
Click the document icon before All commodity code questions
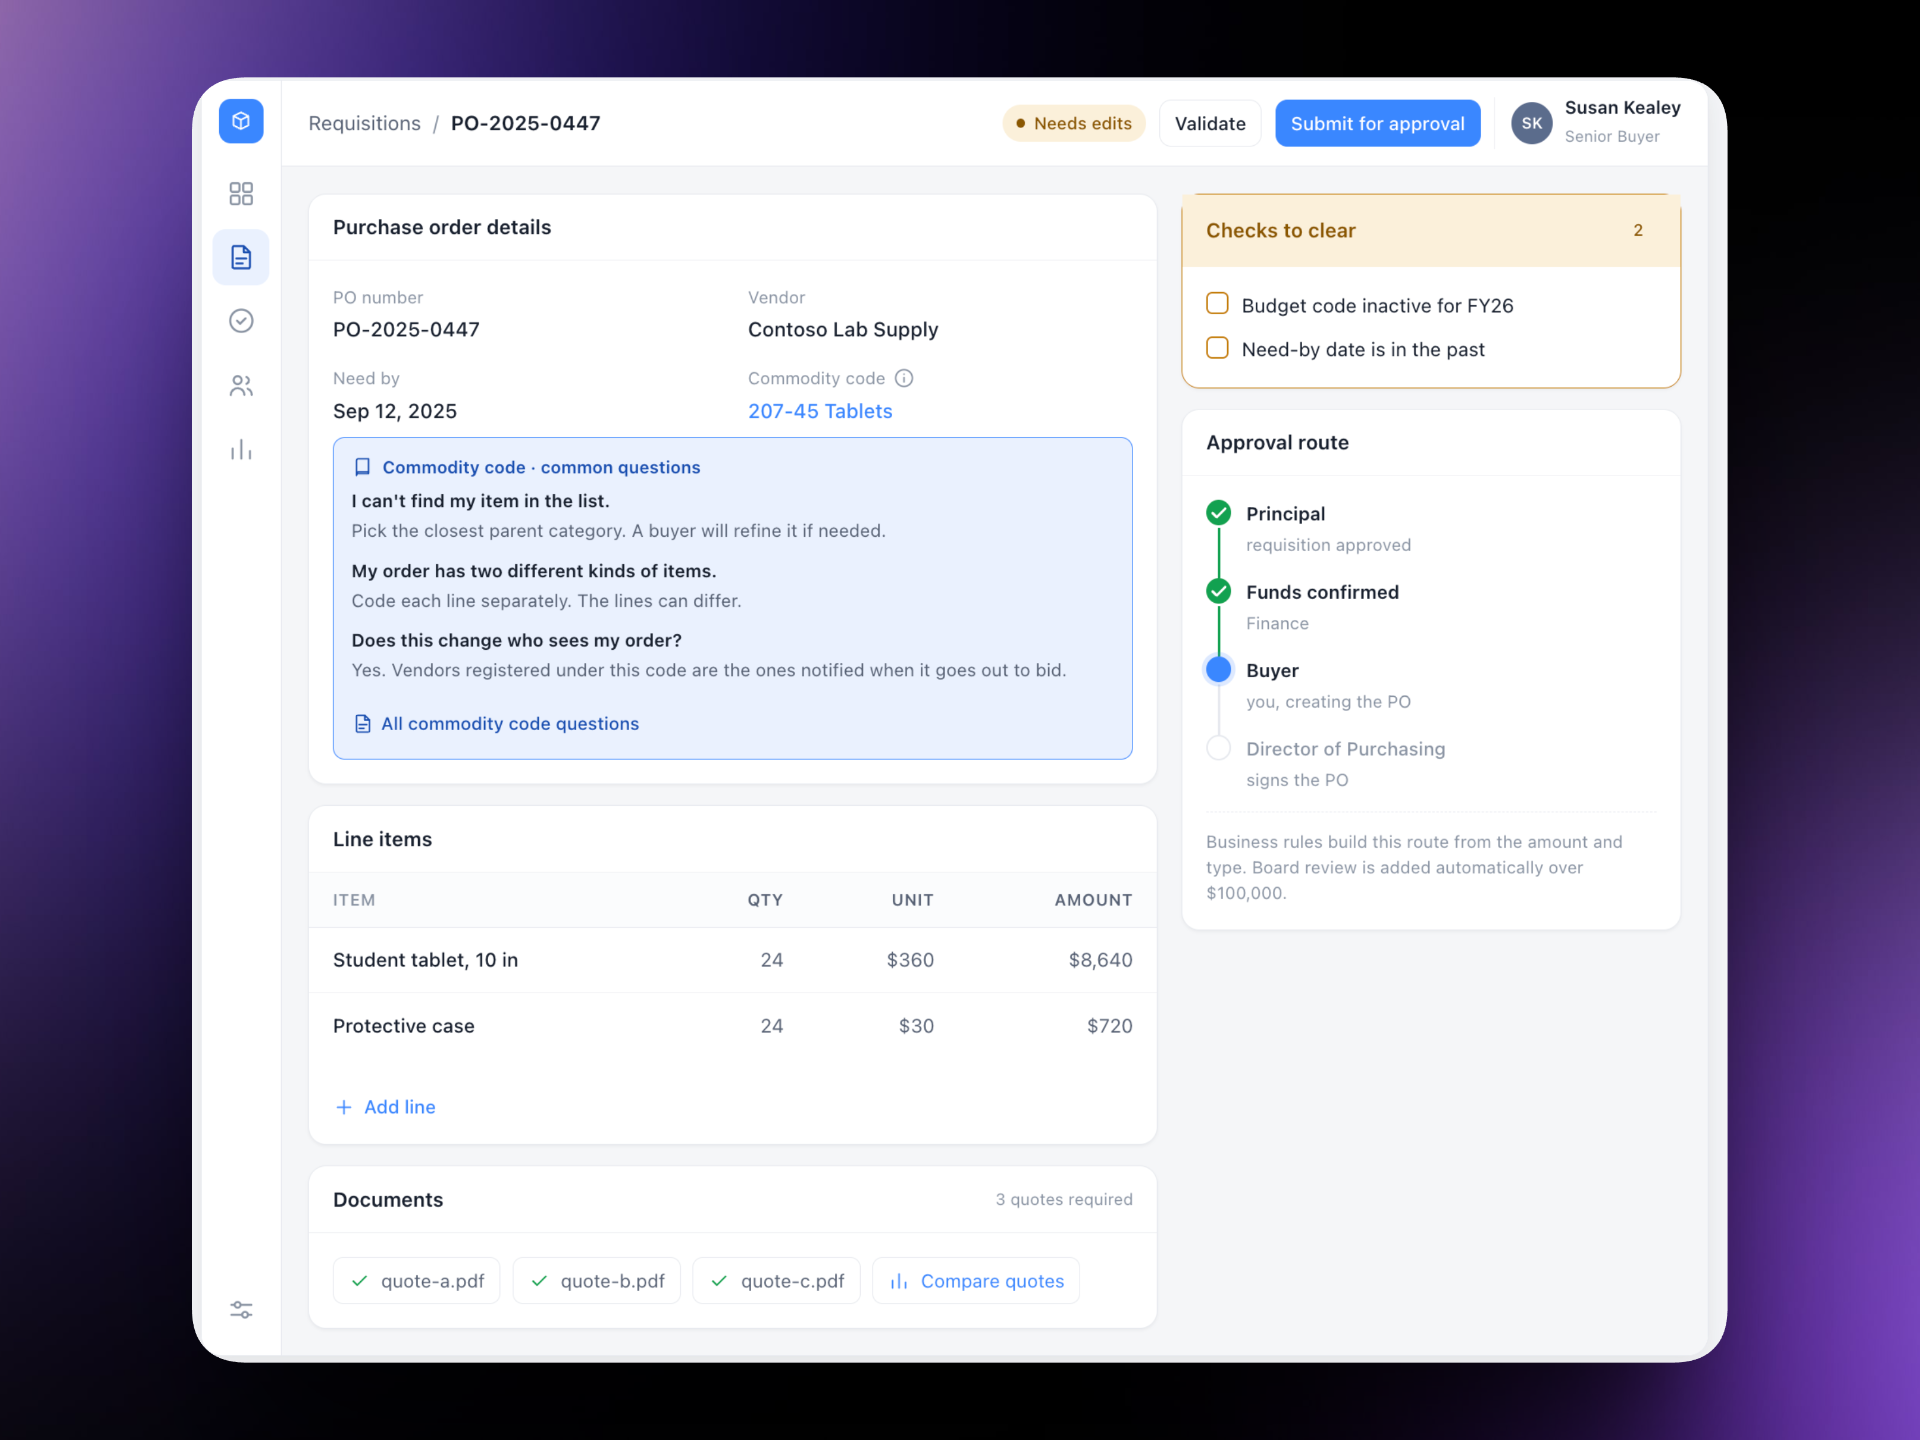362,723
